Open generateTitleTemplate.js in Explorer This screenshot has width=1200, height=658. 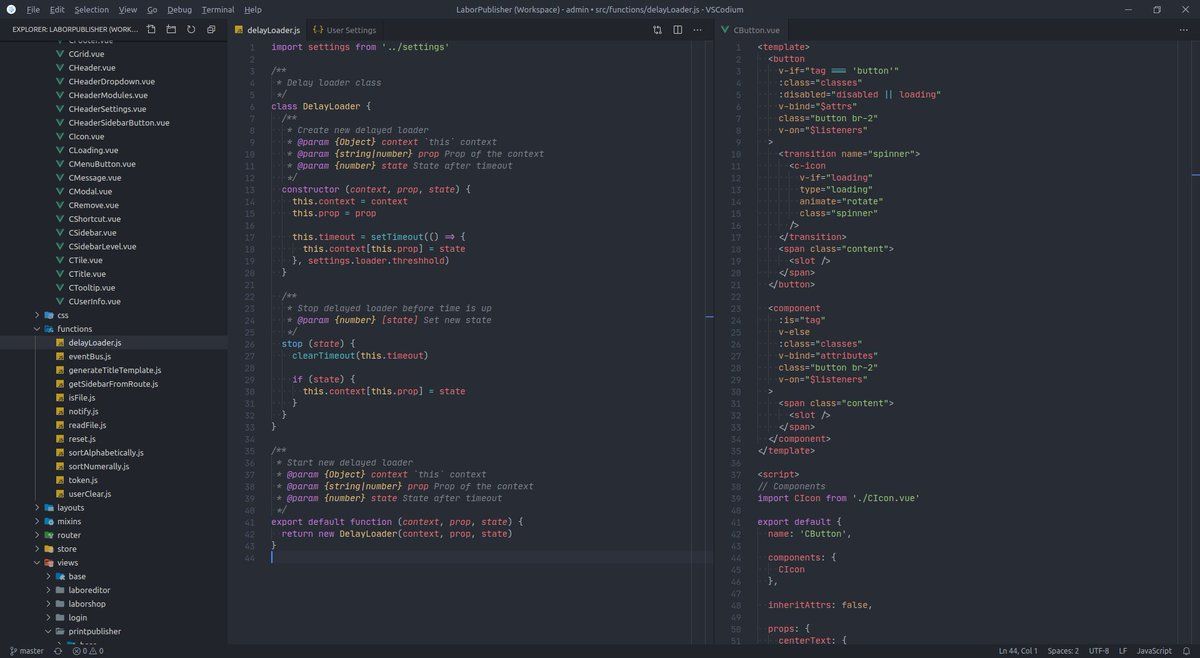point(114,370)
